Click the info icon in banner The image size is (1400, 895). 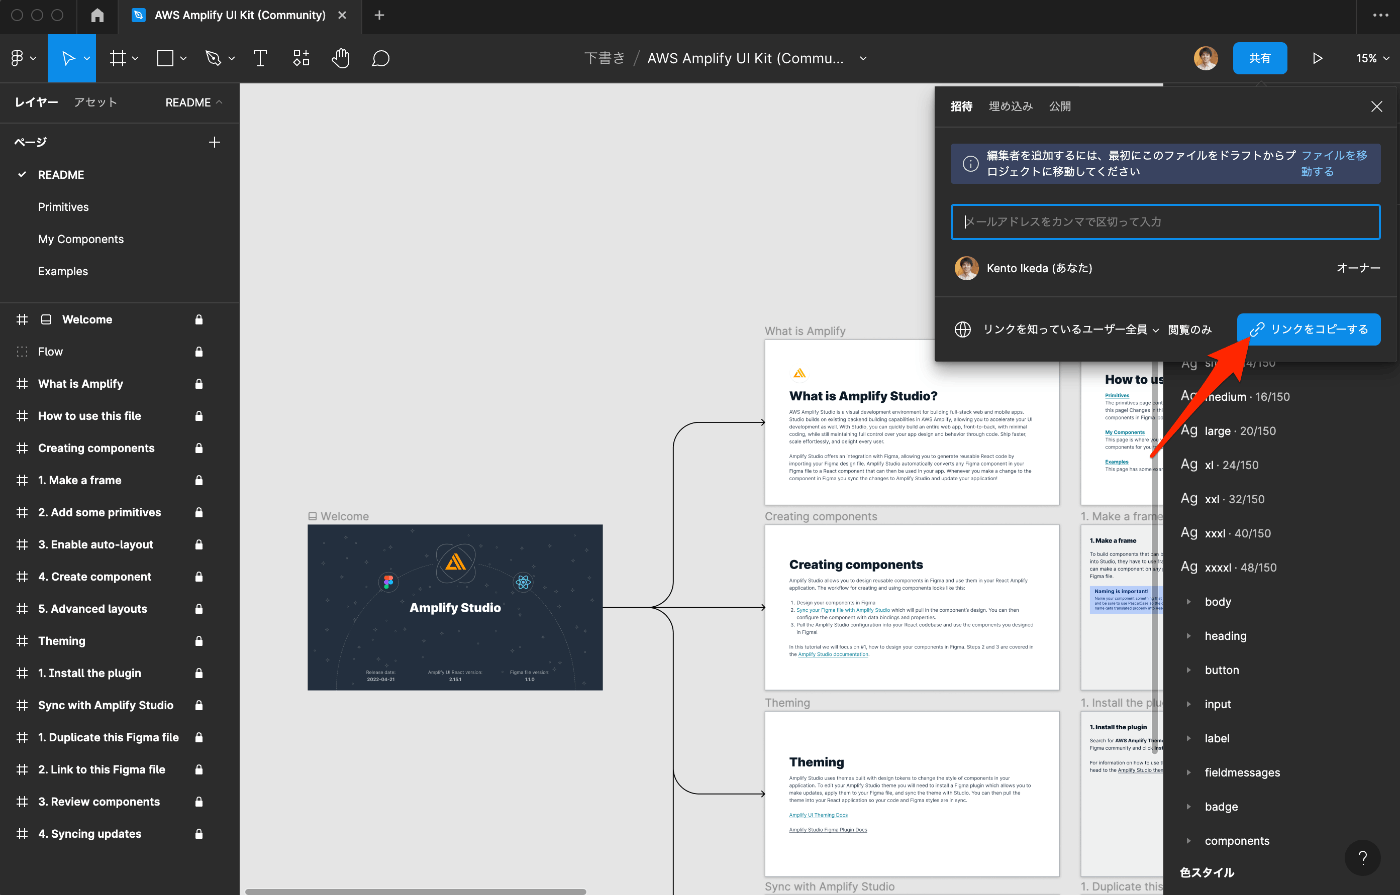click(970, 164)
